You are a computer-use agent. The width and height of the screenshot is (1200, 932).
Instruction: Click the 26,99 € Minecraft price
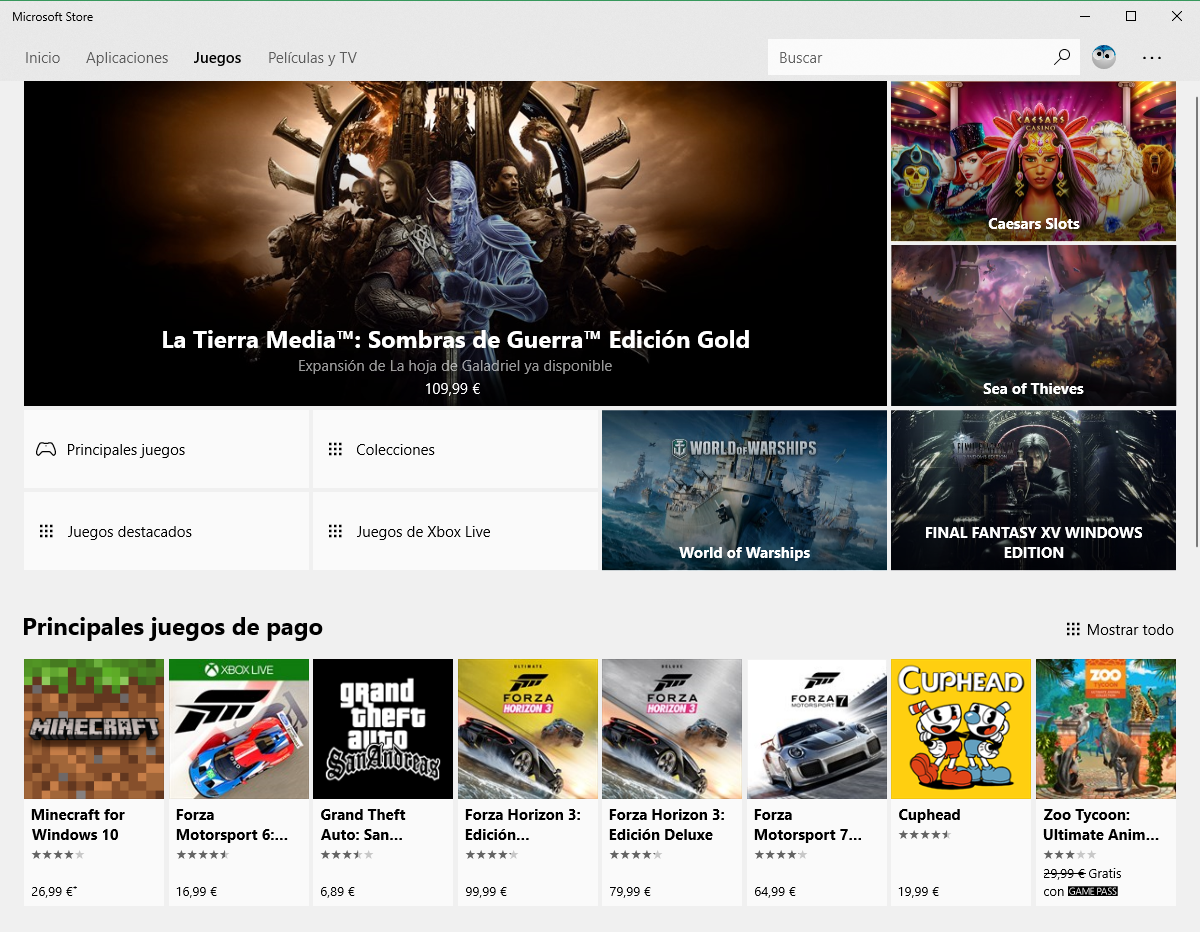point(54,891)
